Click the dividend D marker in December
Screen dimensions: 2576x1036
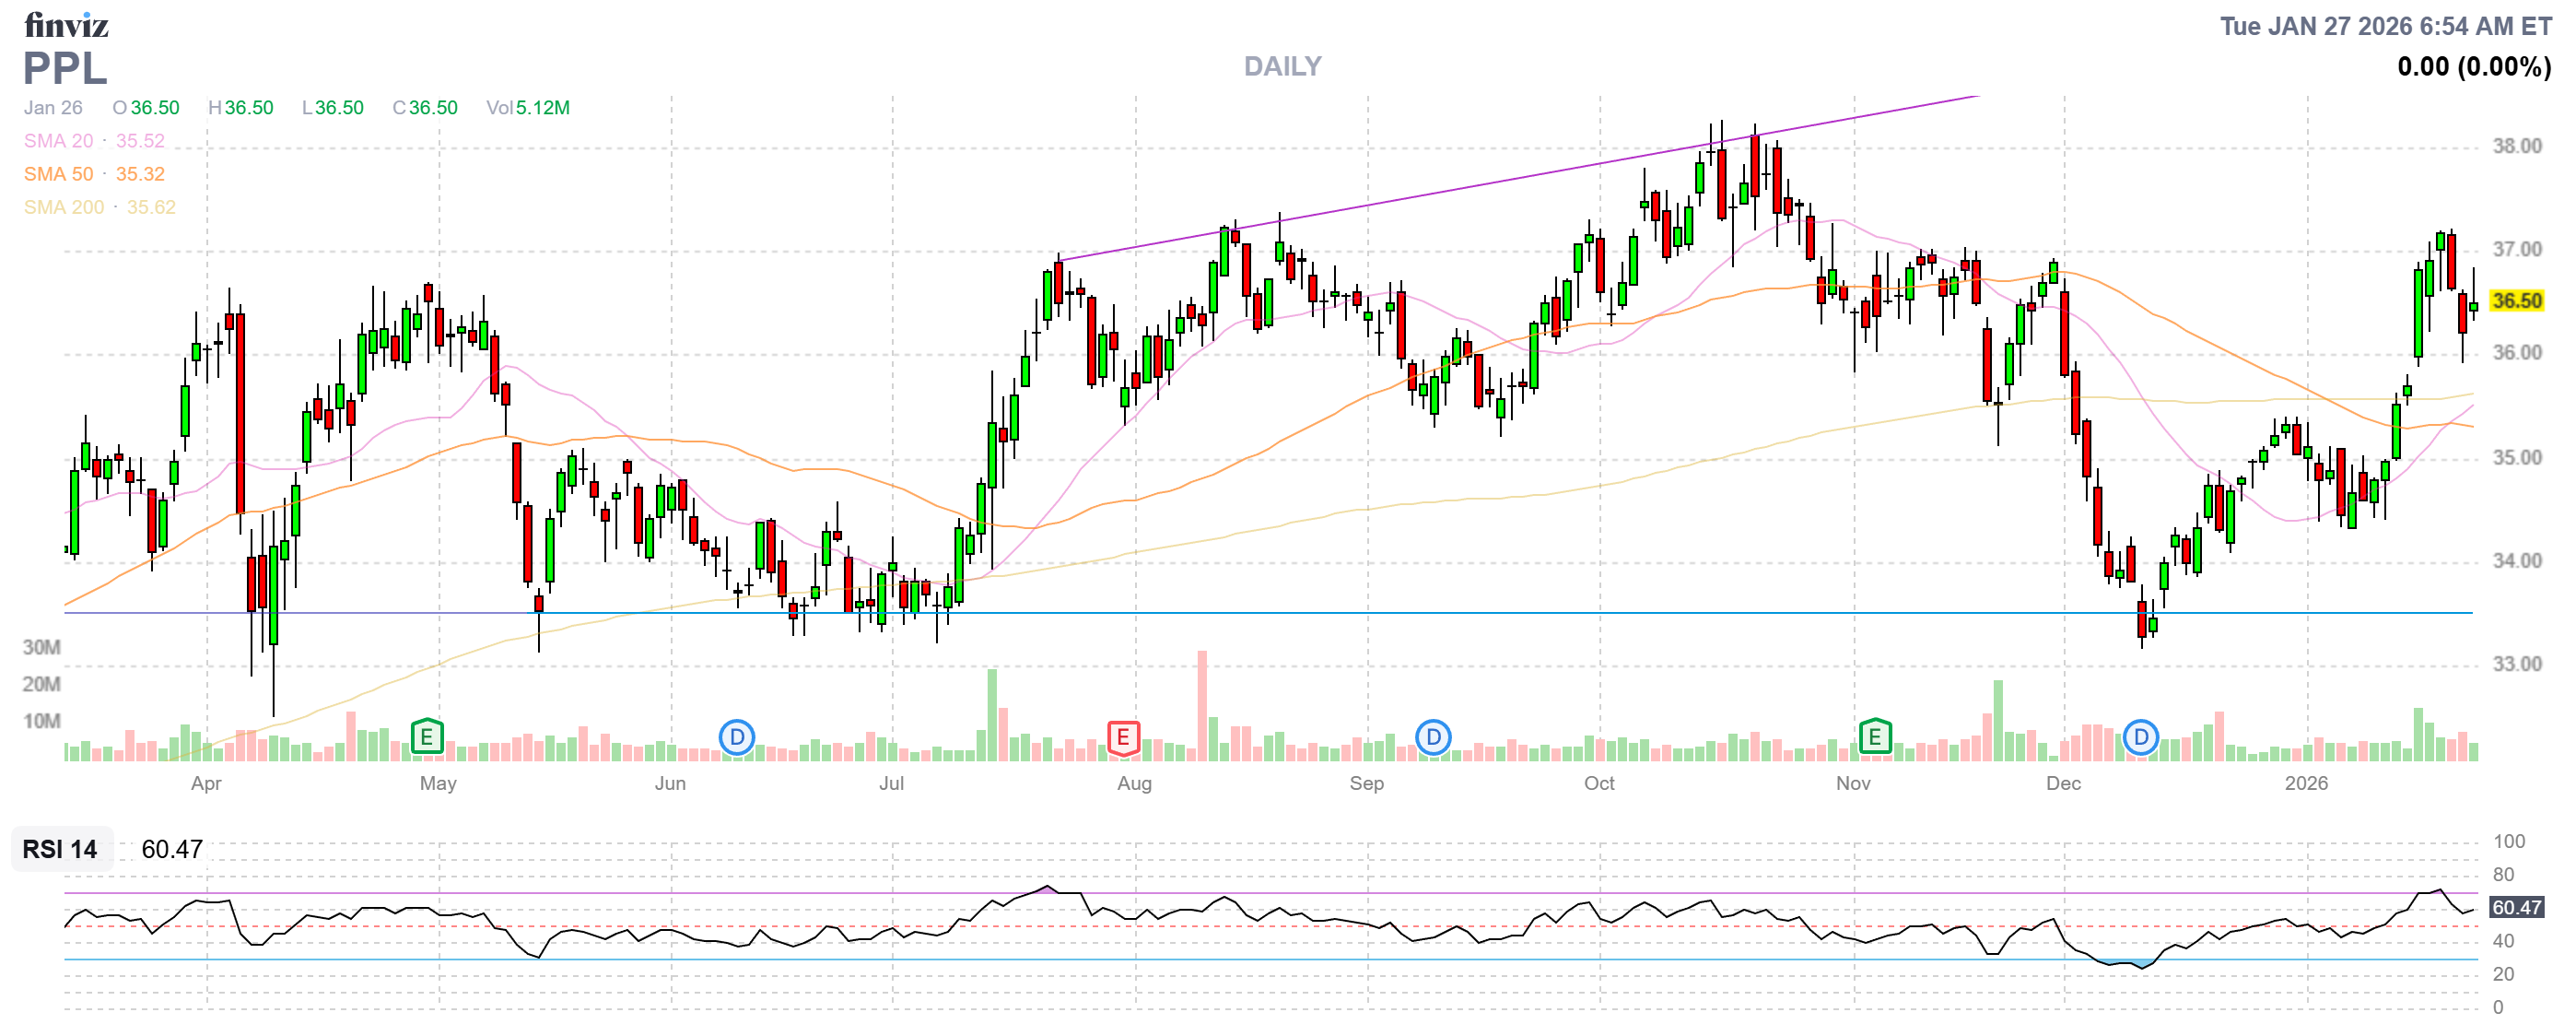coord(2141,738)
